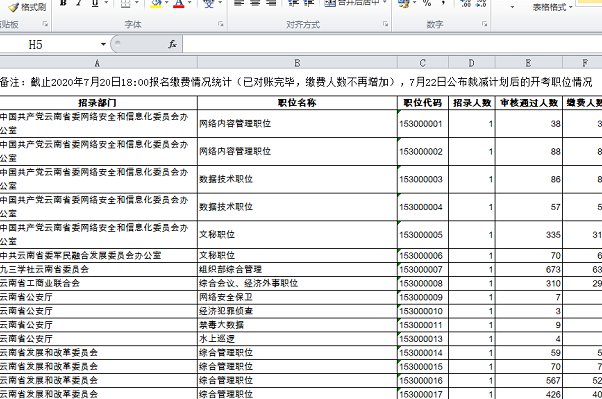Open the clipboard group dialog launcher

coord(45,24)
